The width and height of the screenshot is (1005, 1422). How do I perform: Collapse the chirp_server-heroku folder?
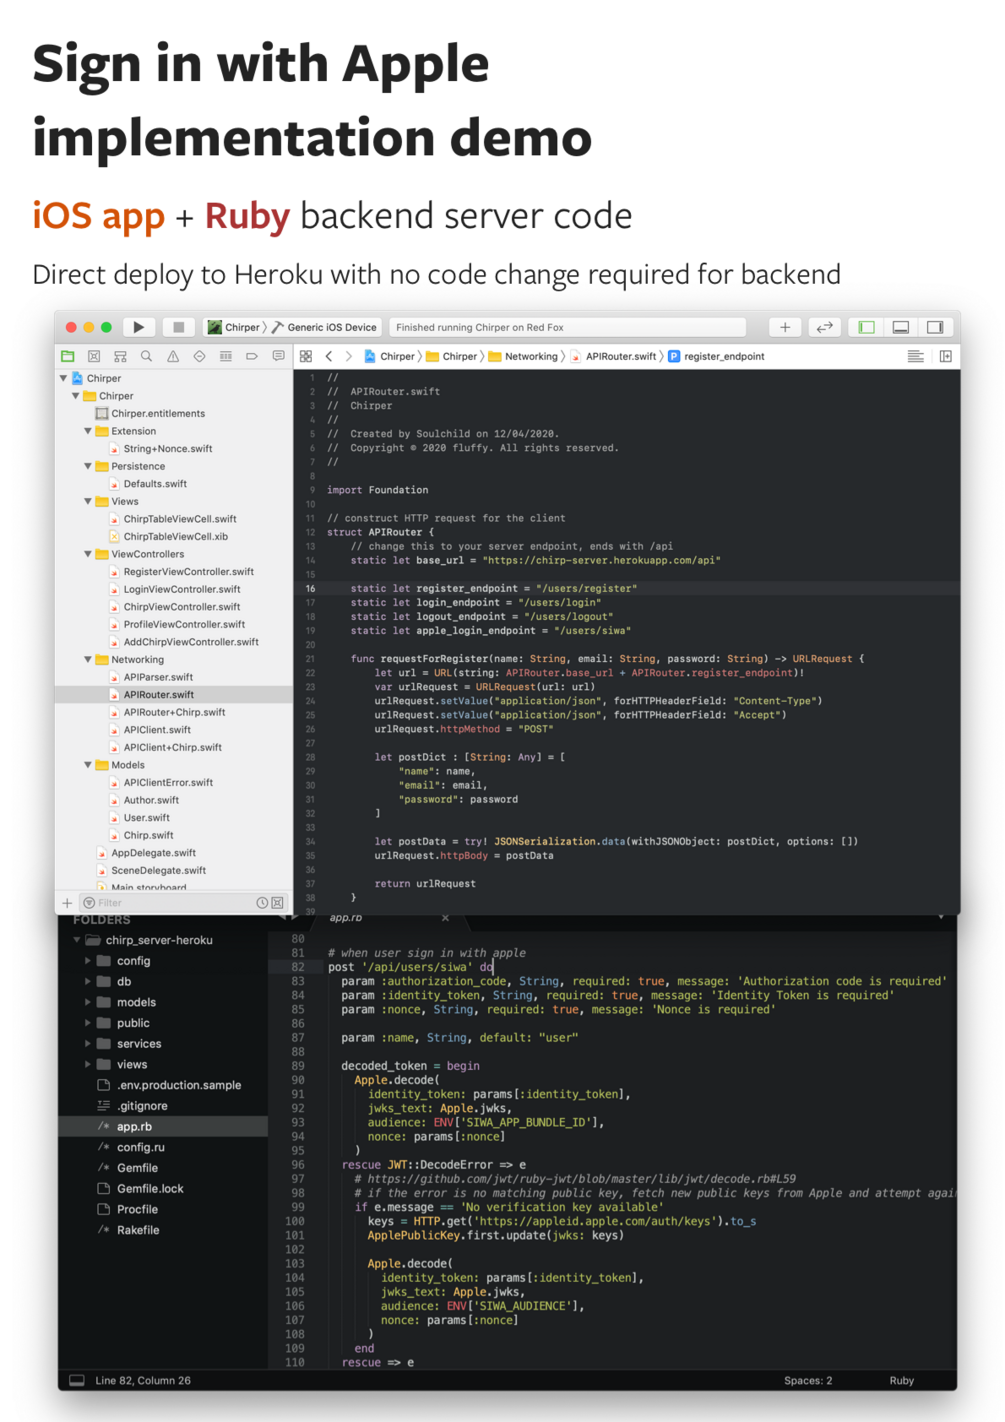point(77,940)
